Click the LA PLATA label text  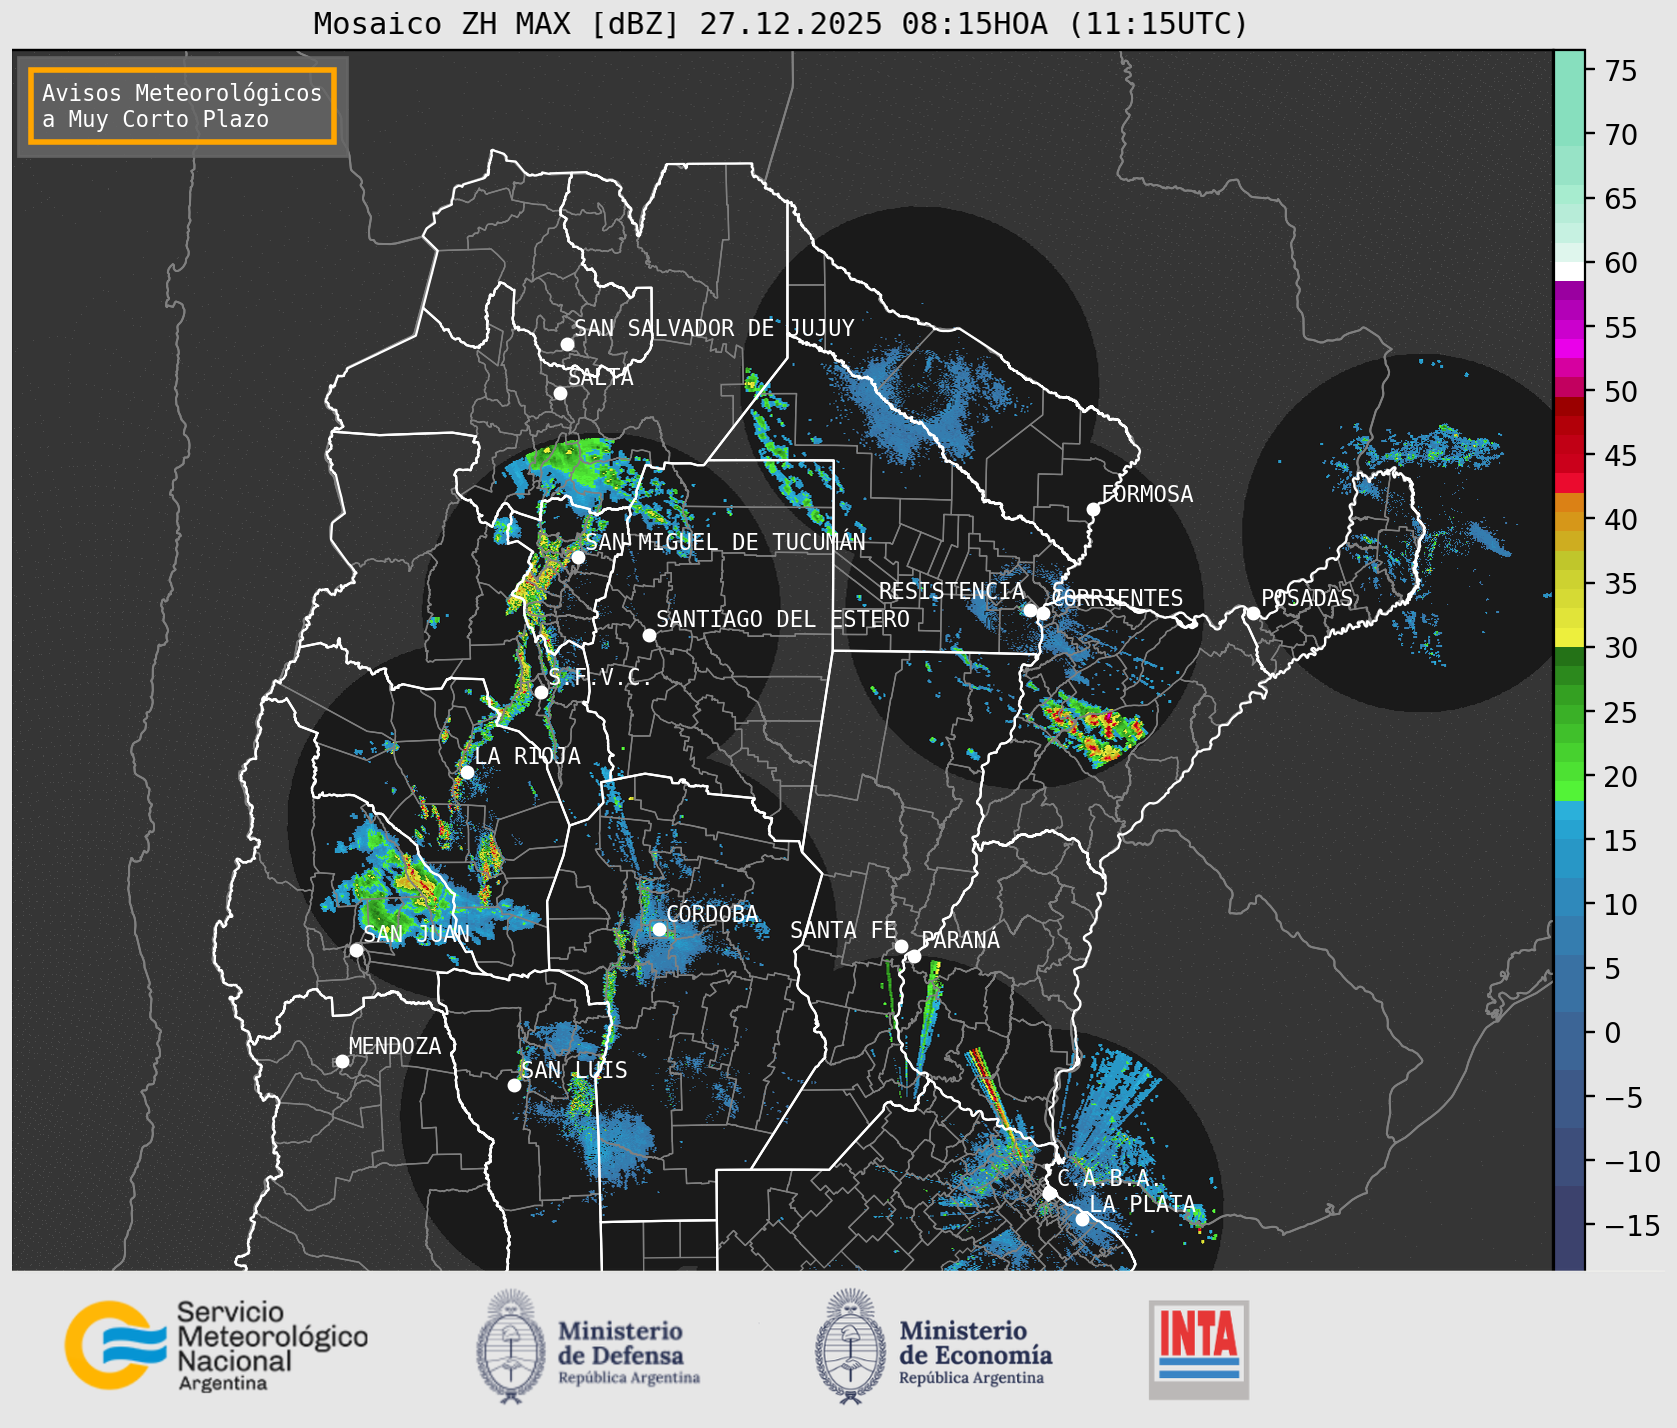(x=1142, y=1204)
